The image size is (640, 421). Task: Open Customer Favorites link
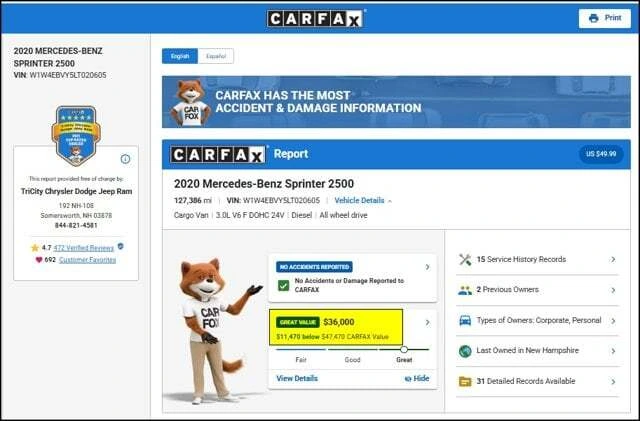pos(87,260)
